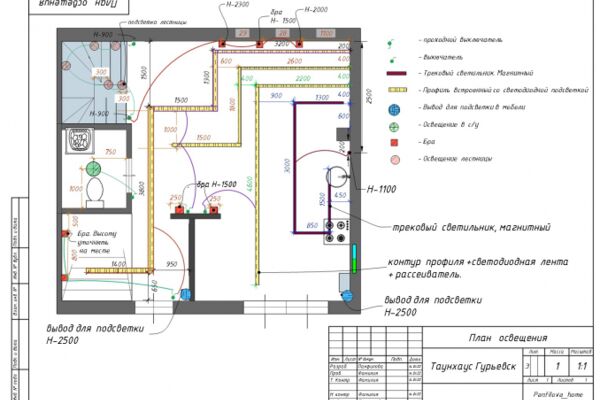Click the "Освещение в с/у" legend label
This screenshot has width=600, height=400.
tap(448, 124)
